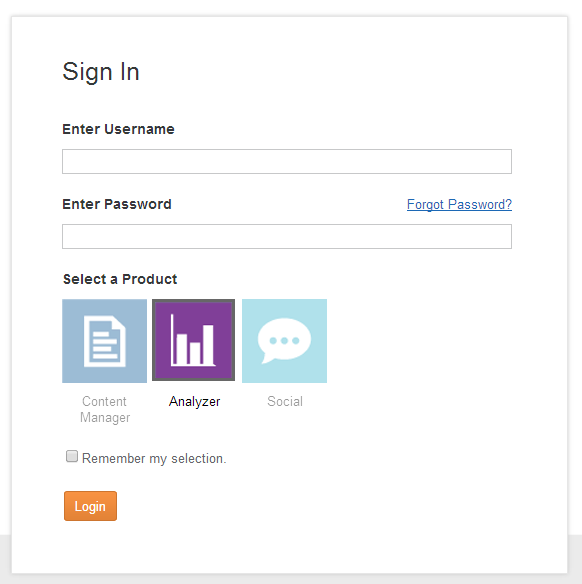Click the orange Login button

90,506
